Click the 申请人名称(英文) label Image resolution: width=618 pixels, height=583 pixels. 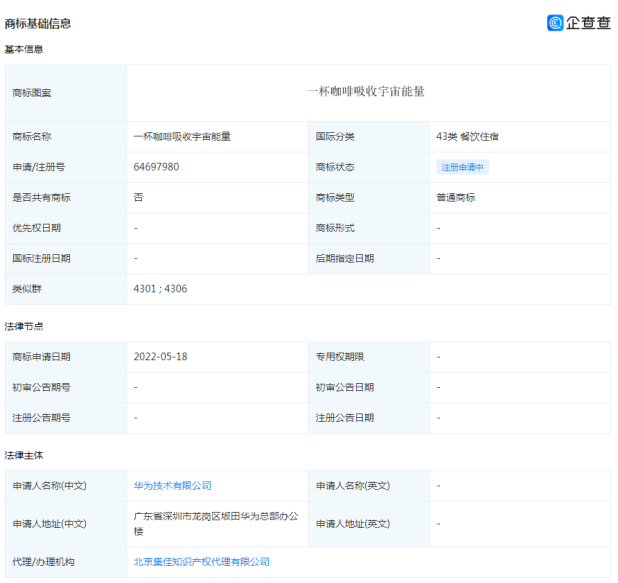pyautogui.click(x=353, y=486)
